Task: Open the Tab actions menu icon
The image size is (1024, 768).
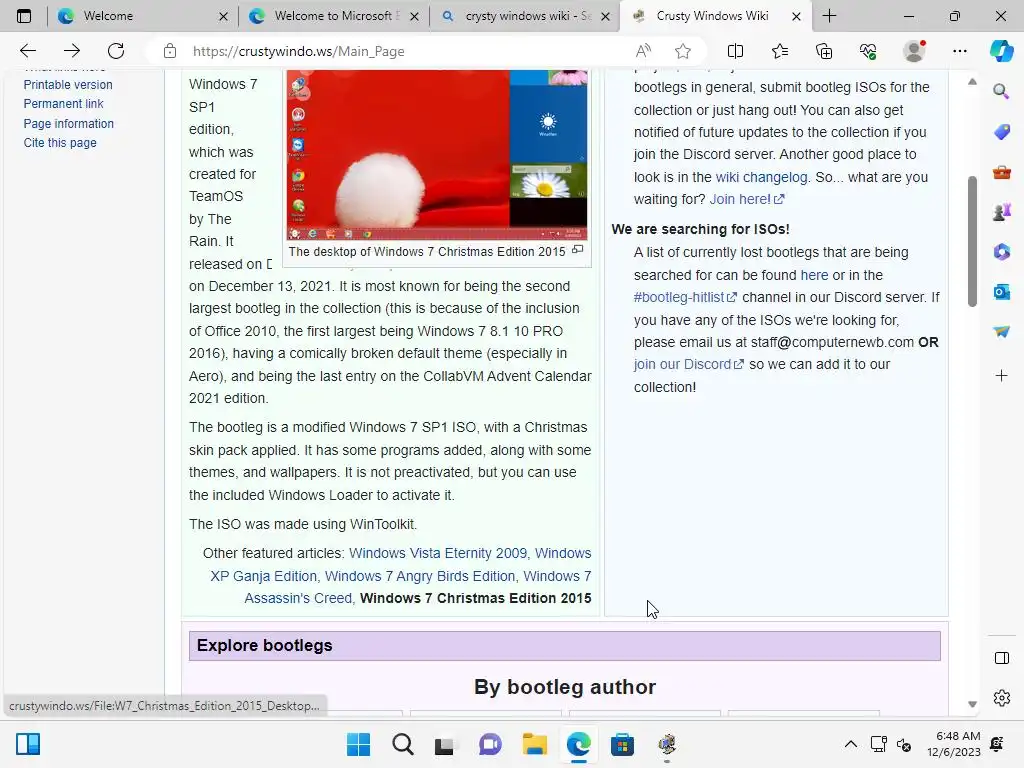Action: pyautogui.click(x=24, y=16)
